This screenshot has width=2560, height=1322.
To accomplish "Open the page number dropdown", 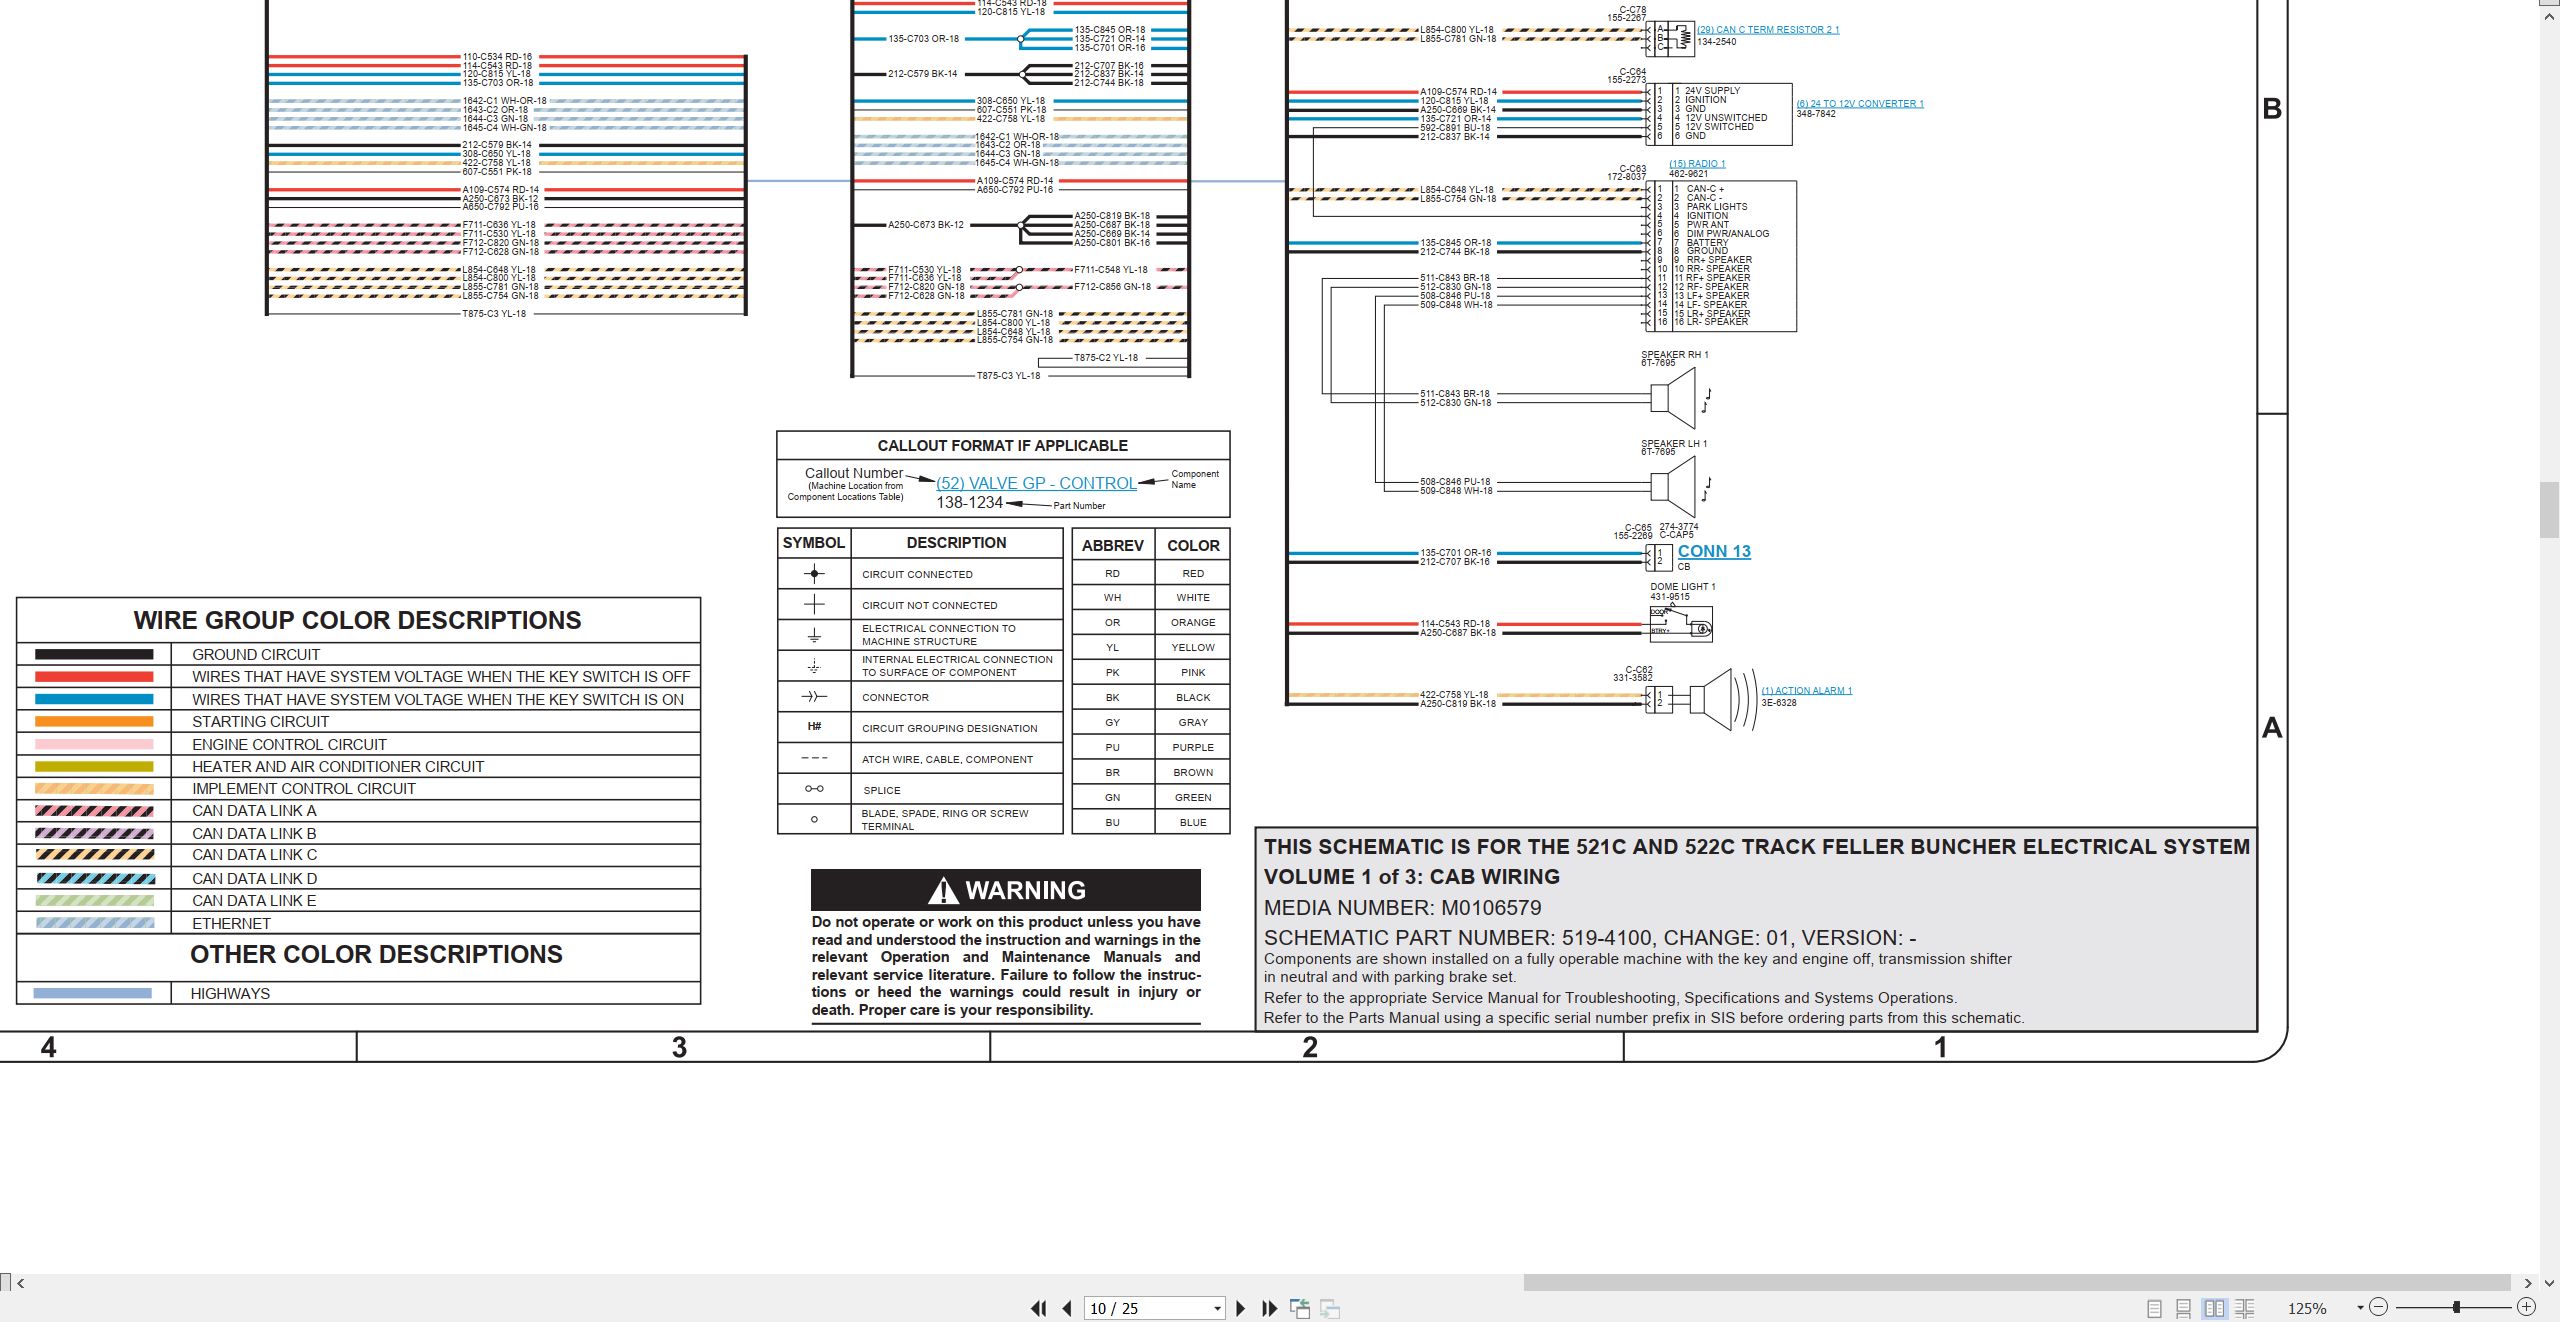I will point(1217,1309).
